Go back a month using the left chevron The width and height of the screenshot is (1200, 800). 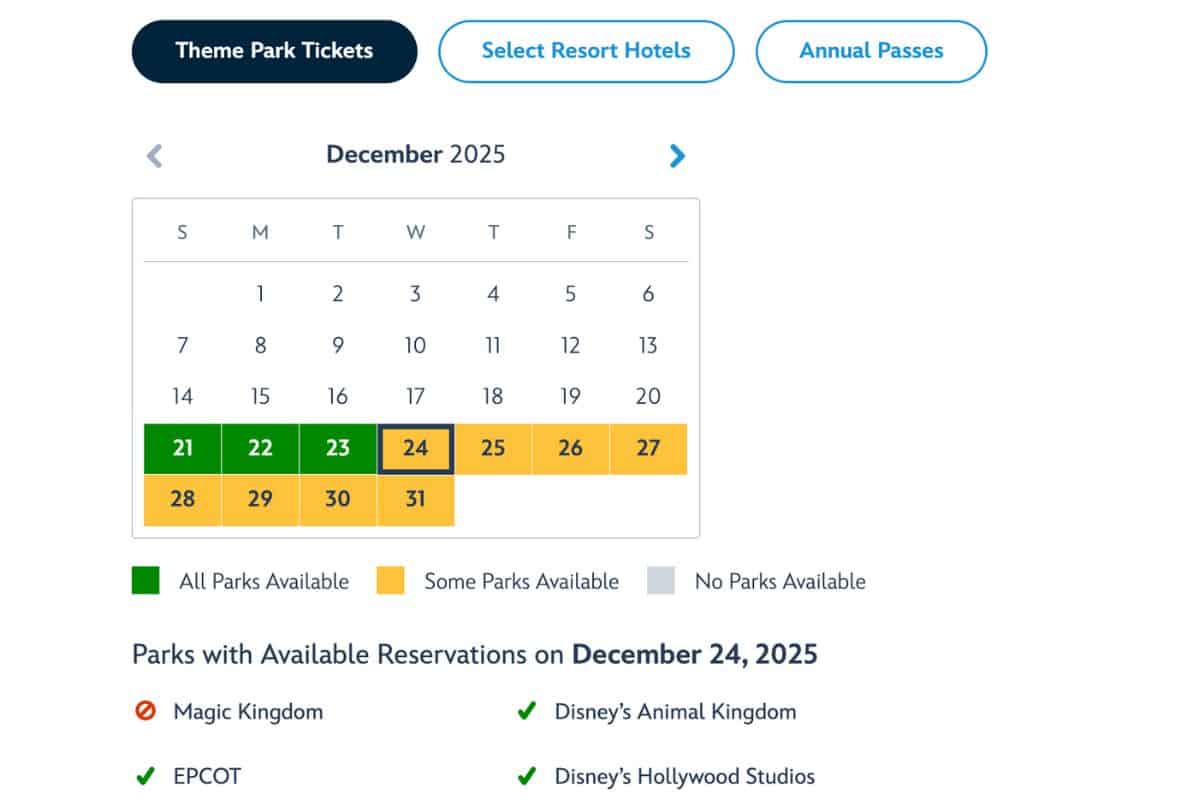tap(155, 156)
